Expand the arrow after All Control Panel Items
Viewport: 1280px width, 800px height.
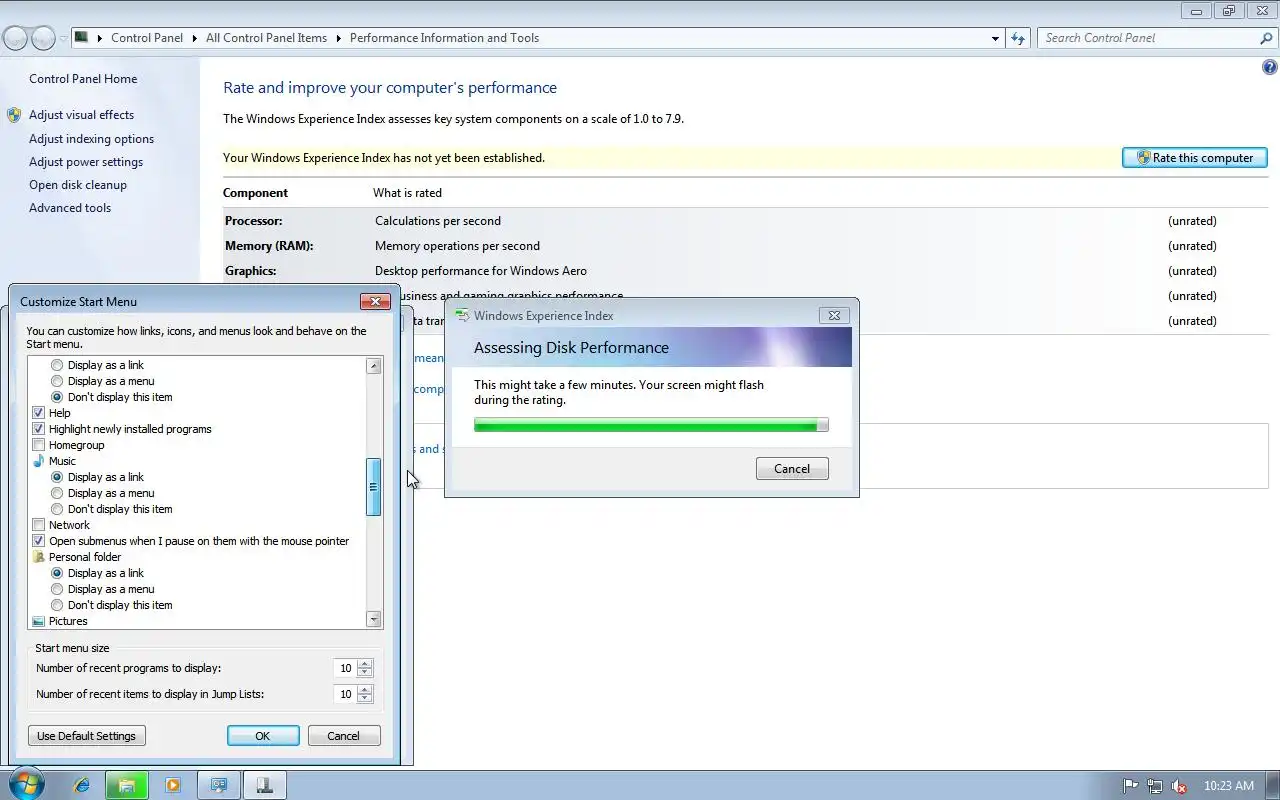(338, 38)
